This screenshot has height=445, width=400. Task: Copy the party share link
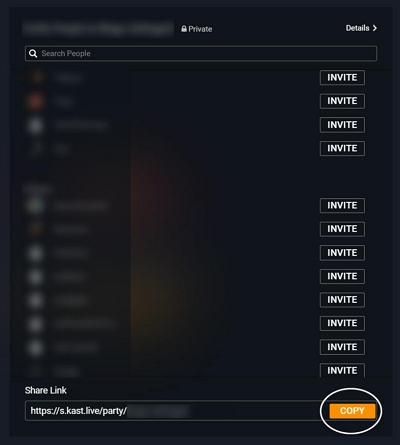pyautogui.click(x=352, y=411)
